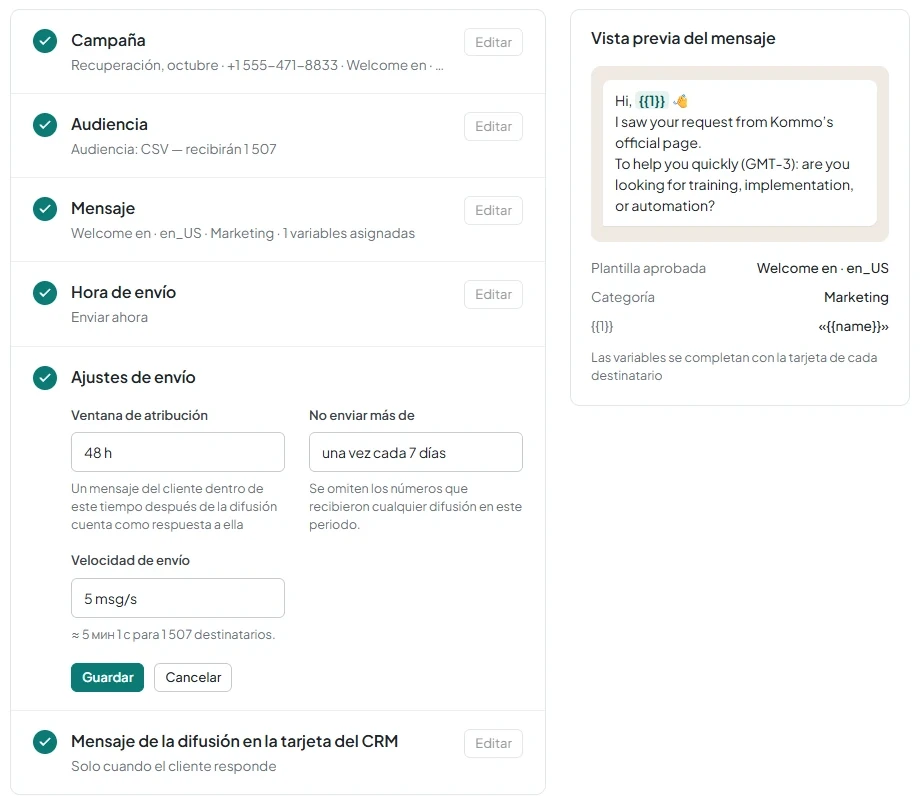The width and height of the screenshot is (920, 796).
Task: Click the 'Ventana de atribución' label
Action: coord(140,415)
